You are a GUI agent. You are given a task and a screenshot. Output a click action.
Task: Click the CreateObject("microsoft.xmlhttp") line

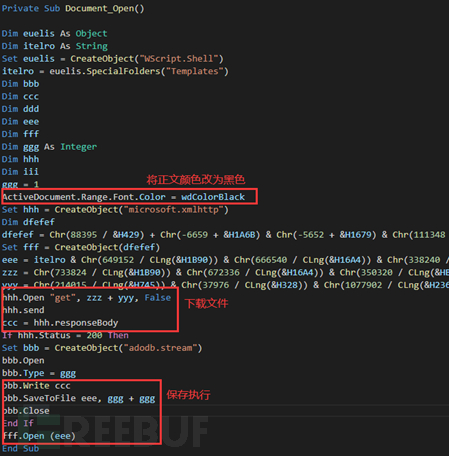(x=115, y=210)
